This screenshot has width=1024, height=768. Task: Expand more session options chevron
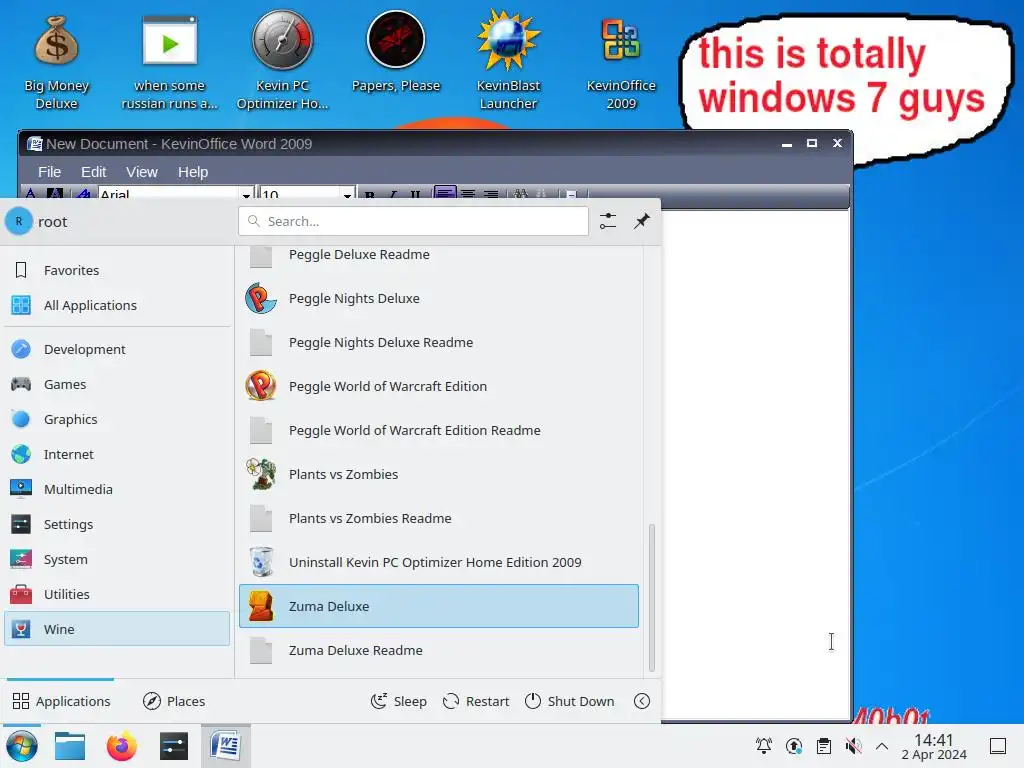(642, 701)
